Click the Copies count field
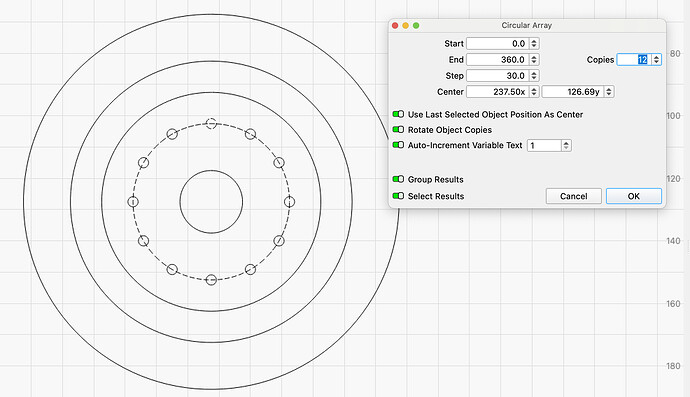This screenshot has width=690, height=397. [x=634, y=59]
